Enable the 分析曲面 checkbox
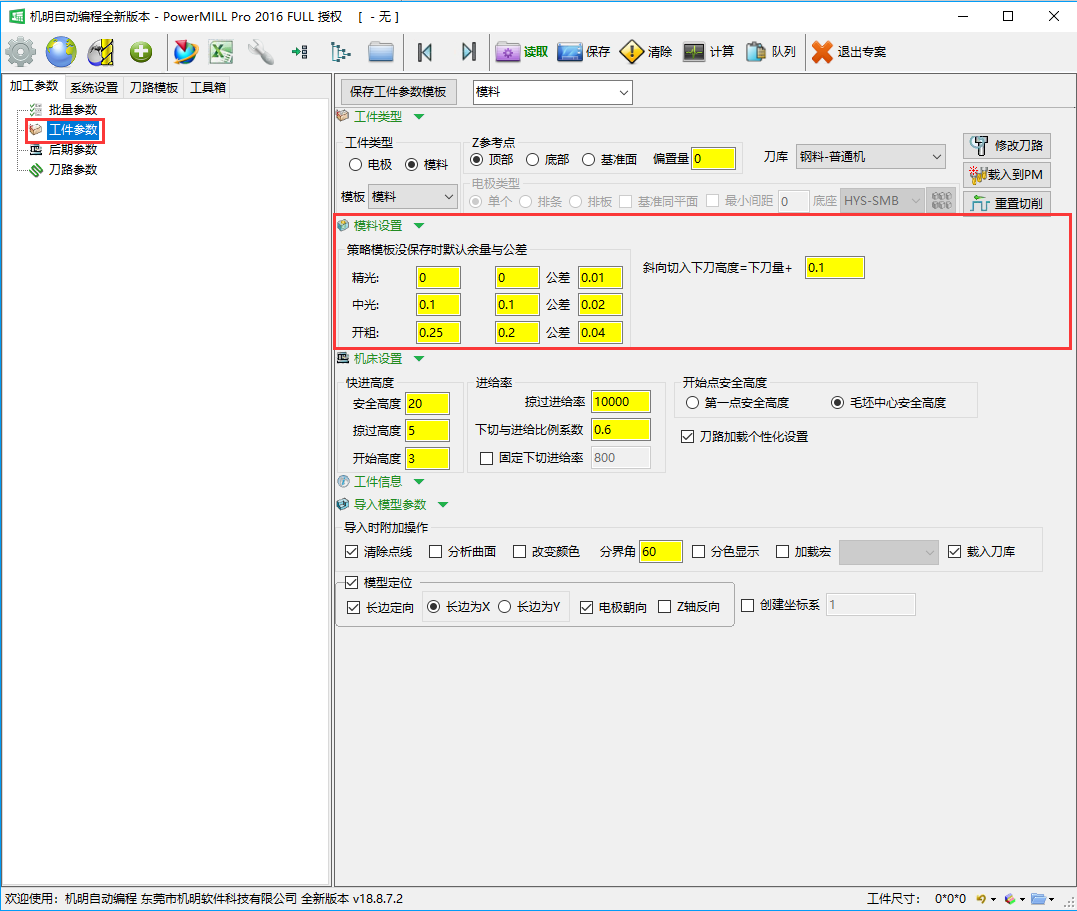1077x911 pixels. [435, 551]
